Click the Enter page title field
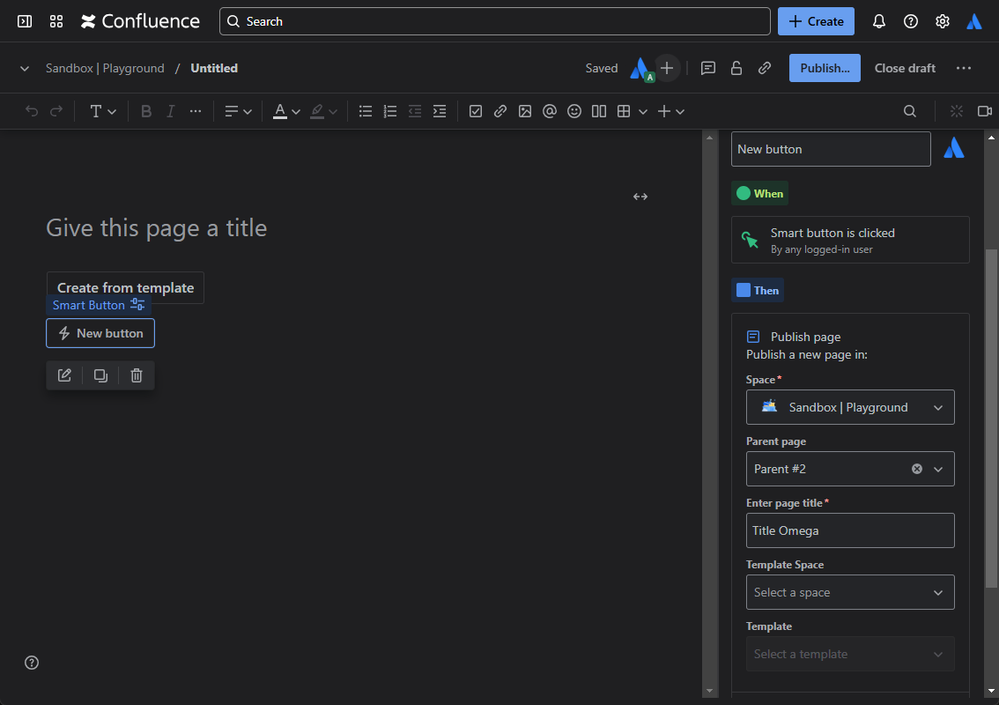This screenshot has width=999, height=705. 850,530
